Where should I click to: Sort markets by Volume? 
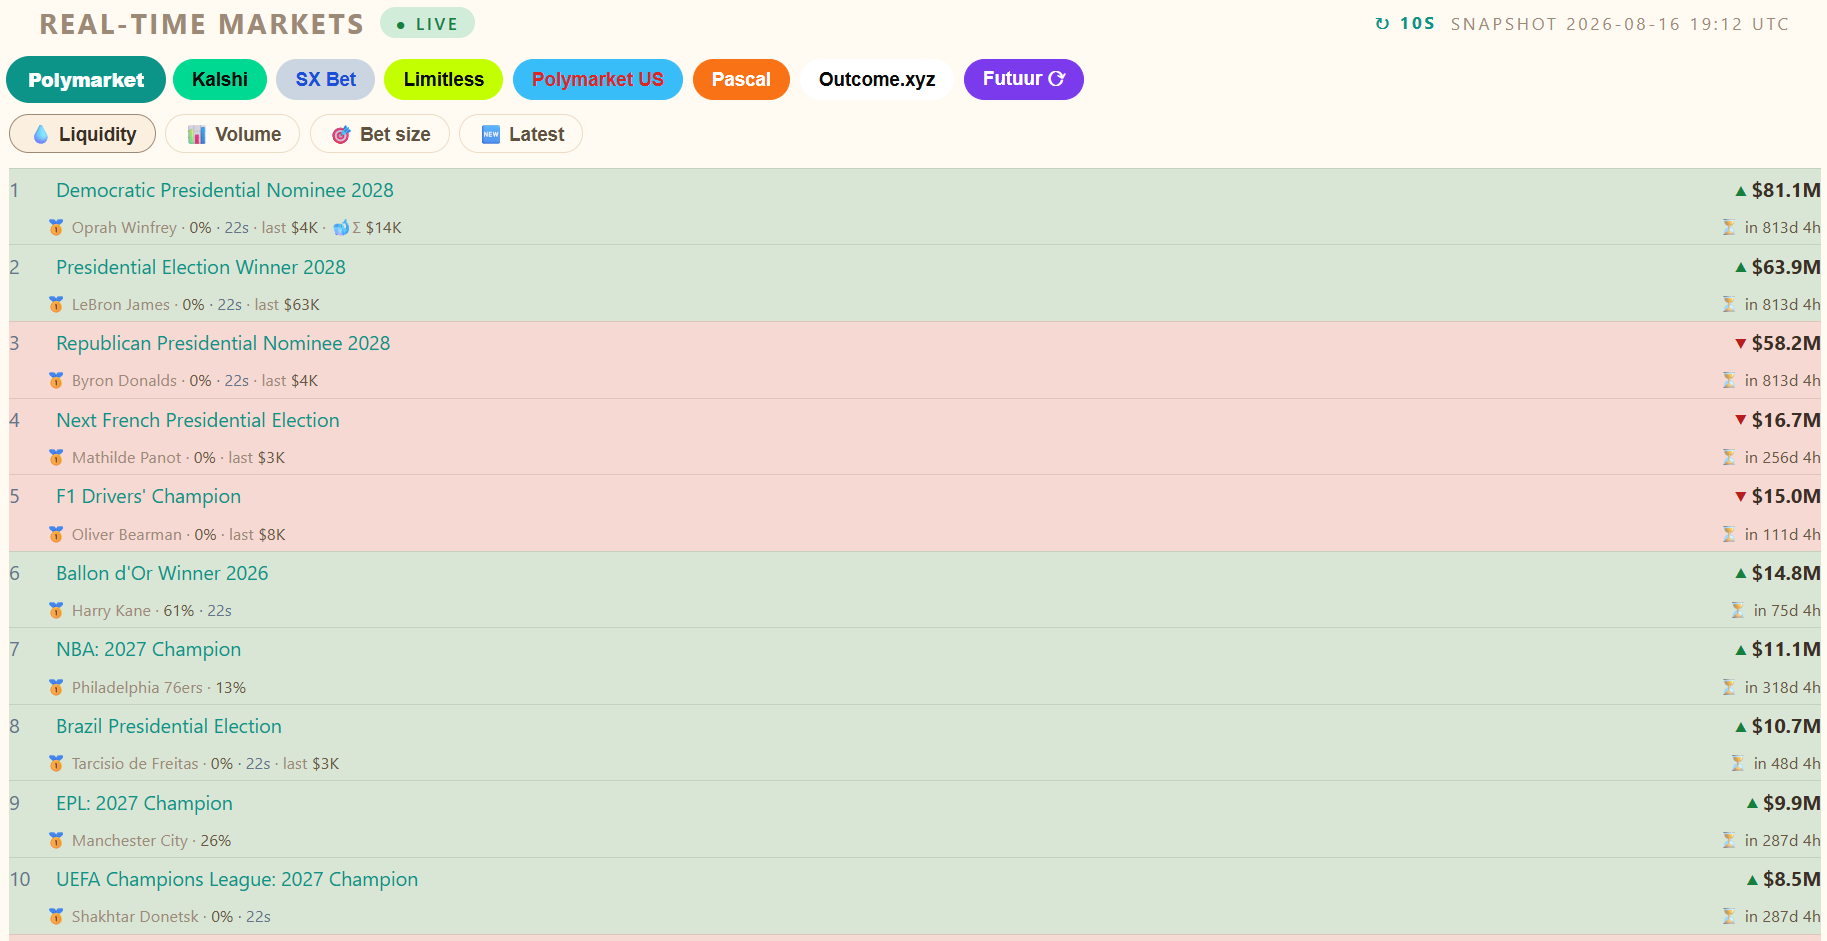coord(232,134)
